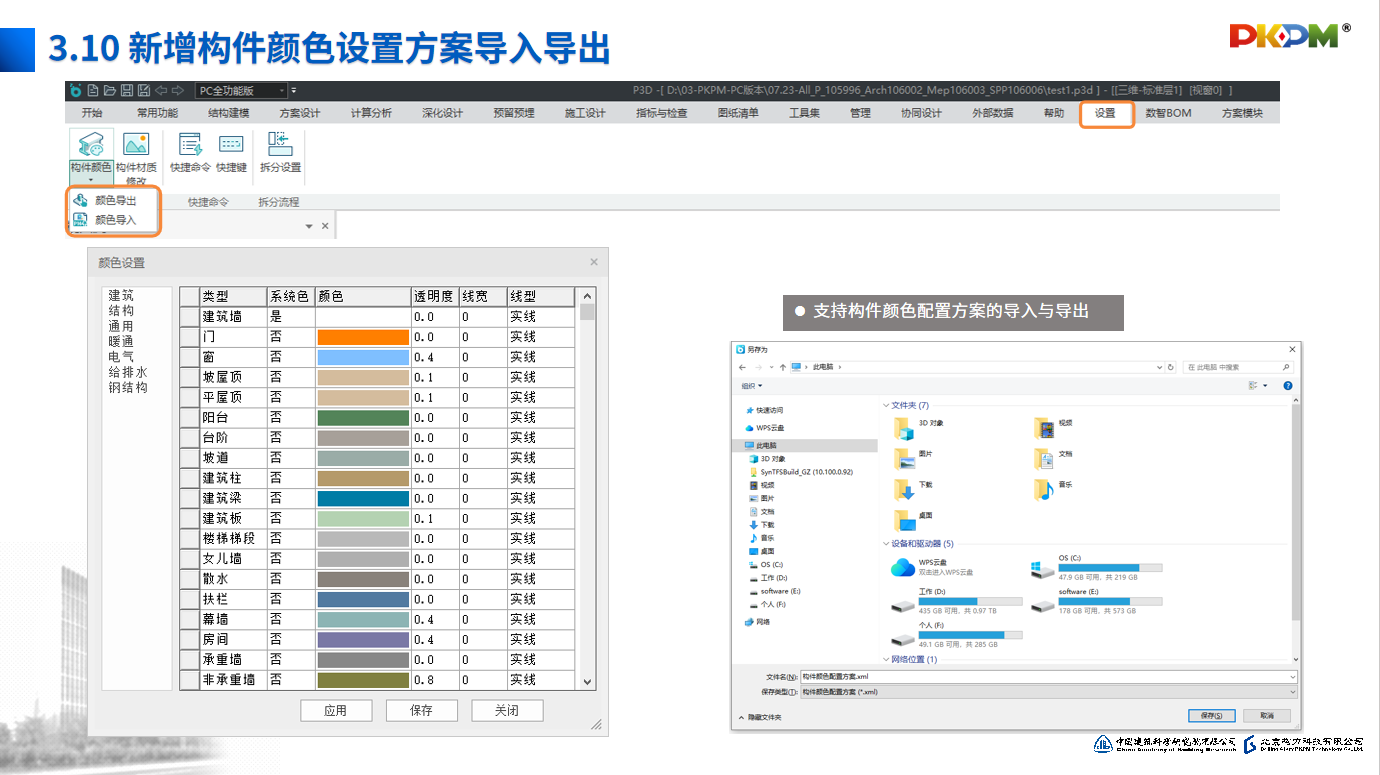Open the 深化设计 ribbon tab
Viewport: 1380px width, 775px height.
click(442, 114)
